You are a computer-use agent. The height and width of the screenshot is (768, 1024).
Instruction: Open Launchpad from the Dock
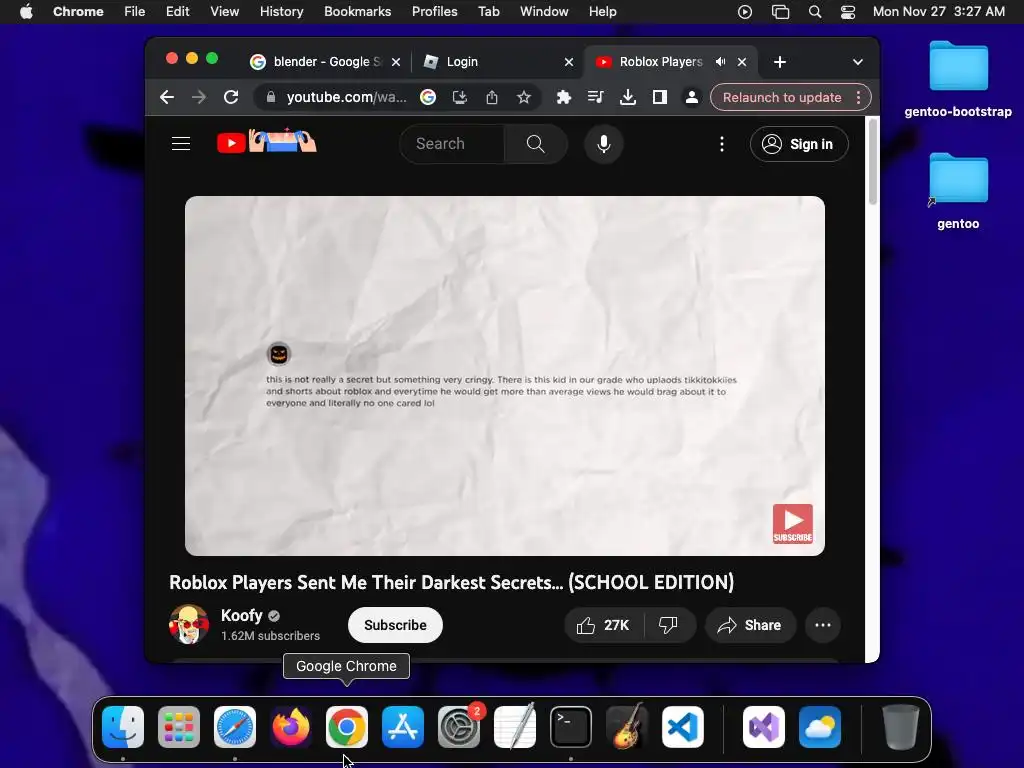click(x=179, y=726)
